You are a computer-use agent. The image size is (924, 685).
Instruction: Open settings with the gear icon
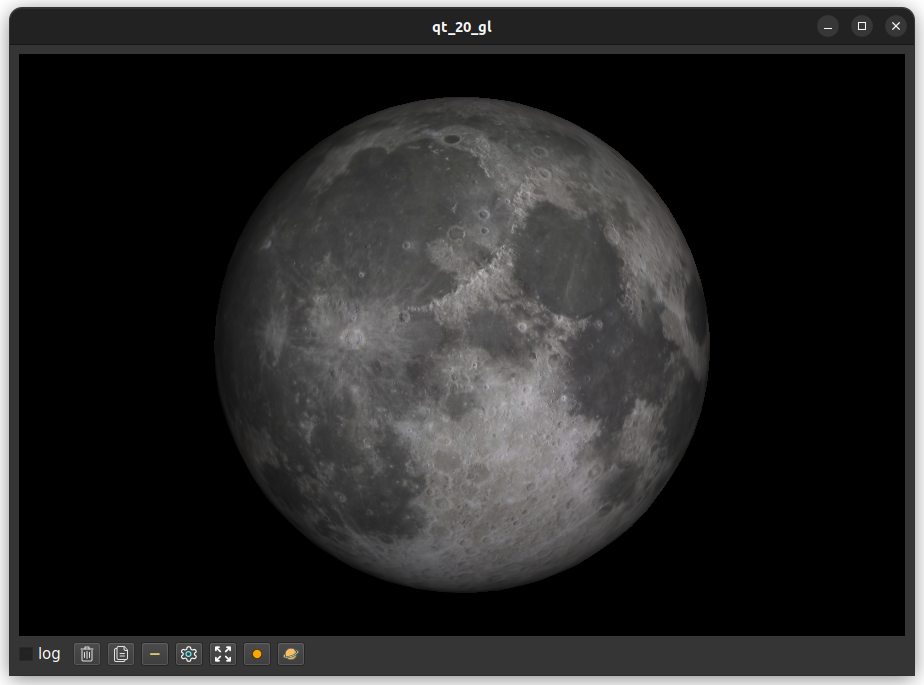point(189,654)
